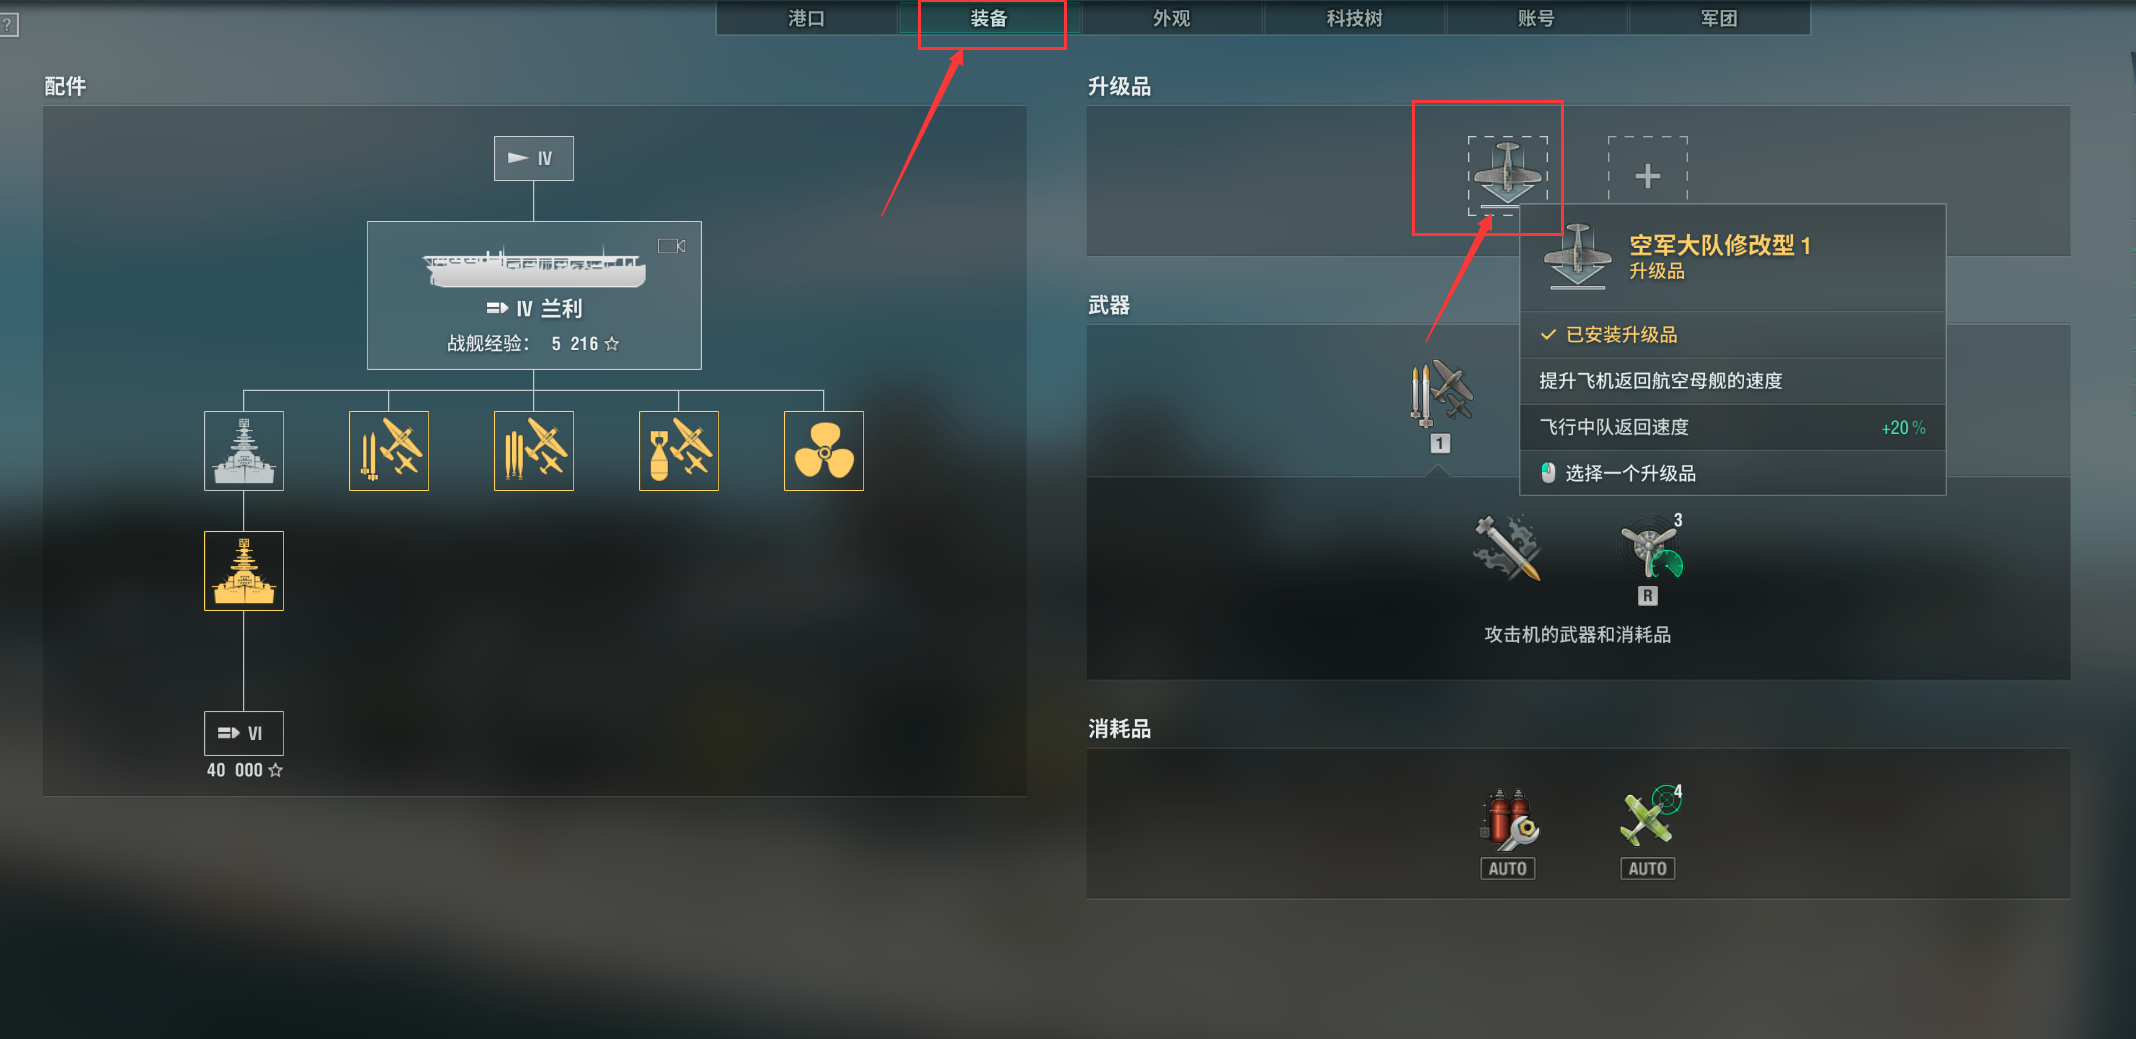Switch to the 科技树 tab
The image size is (2136, 1039).
[x=1354, y=18]
